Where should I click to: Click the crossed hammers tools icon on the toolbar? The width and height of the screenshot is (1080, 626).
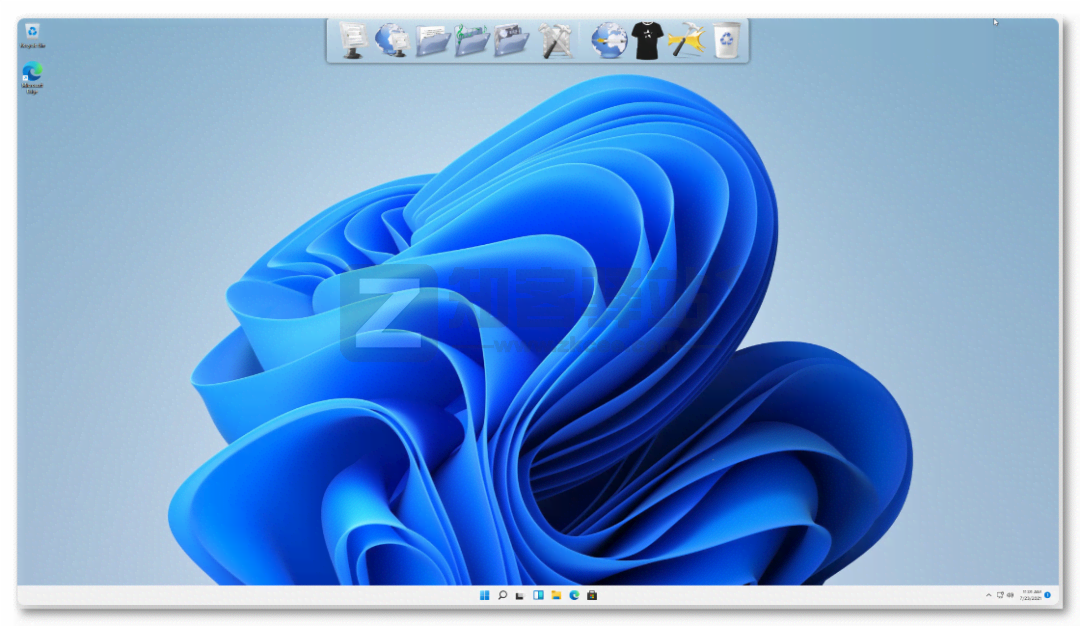click(555, 40)
